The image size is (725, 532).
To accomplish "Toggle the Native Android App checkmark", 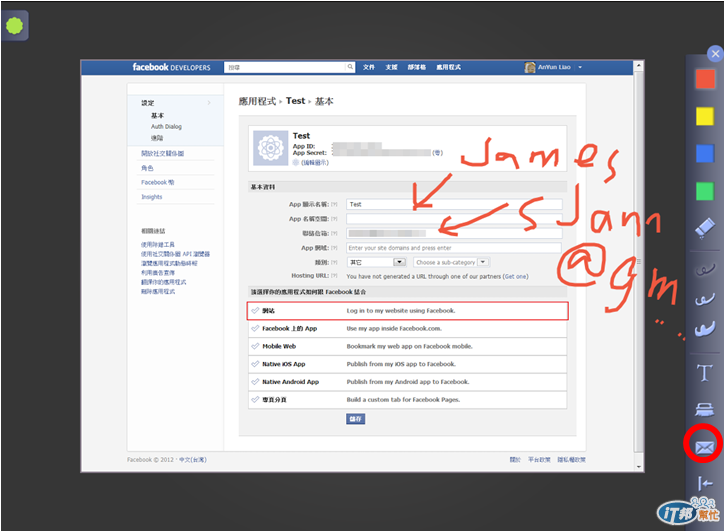I will coord(255,382).
